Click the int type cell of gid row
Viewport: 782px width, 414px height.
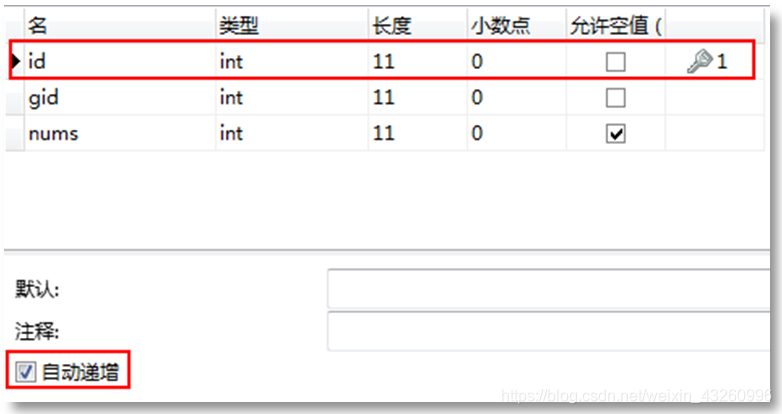tap(292, 97)
